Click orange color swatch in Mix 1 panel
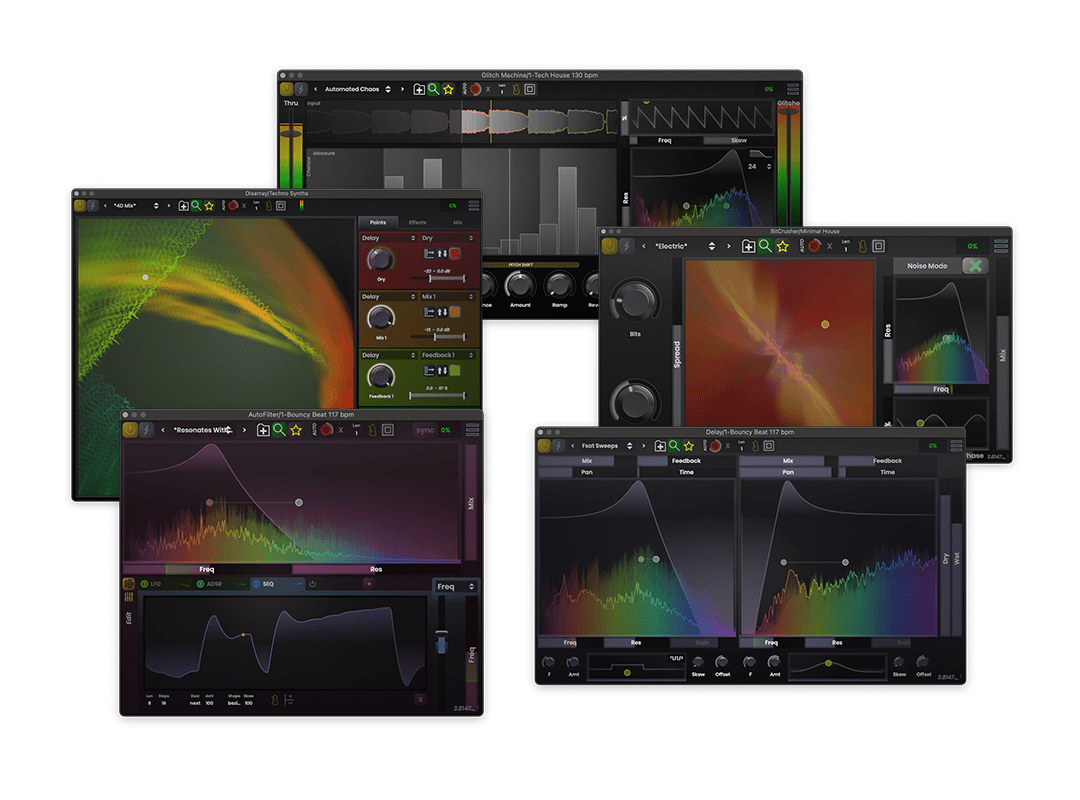The image size is (1080, 800). [455, 312]
